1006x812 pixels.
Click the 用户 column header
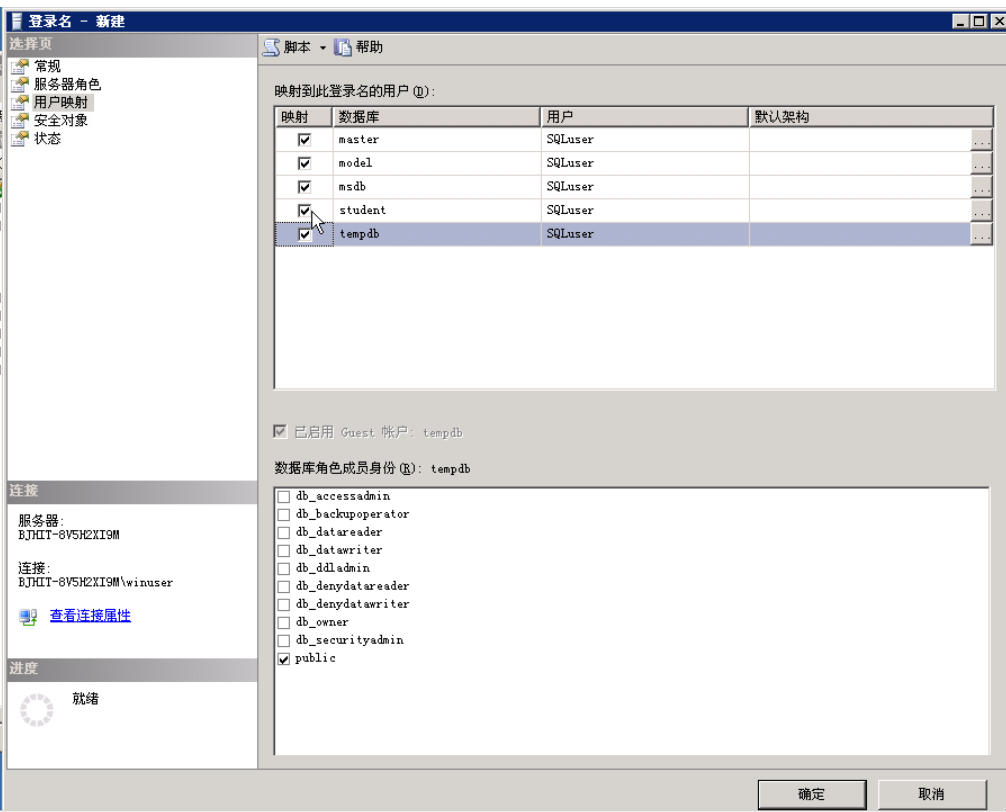[x=644, y=117]
